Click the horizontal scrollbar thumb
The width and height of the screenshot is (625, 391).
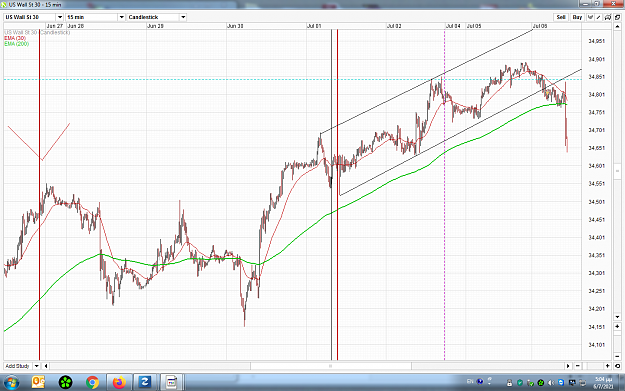tap(331, 366)
